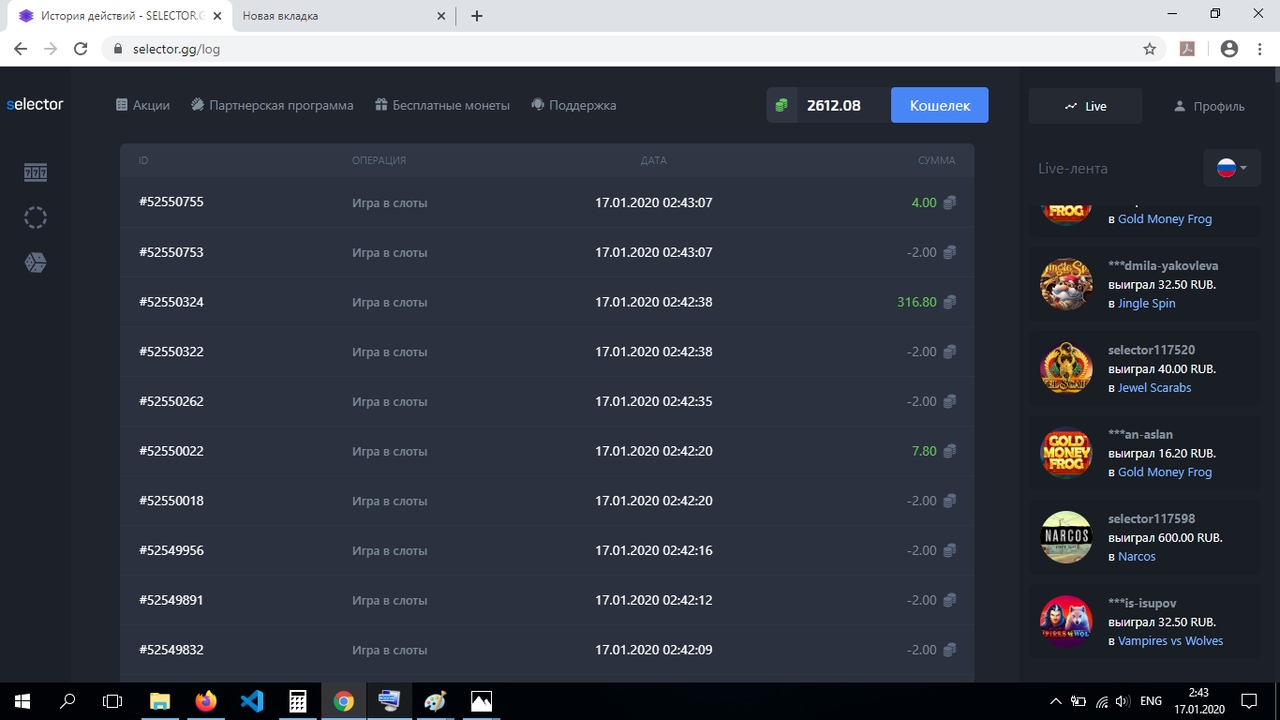Click the Gold Money Frog thumbnail for an-aslan

(x=1066, y=453)
